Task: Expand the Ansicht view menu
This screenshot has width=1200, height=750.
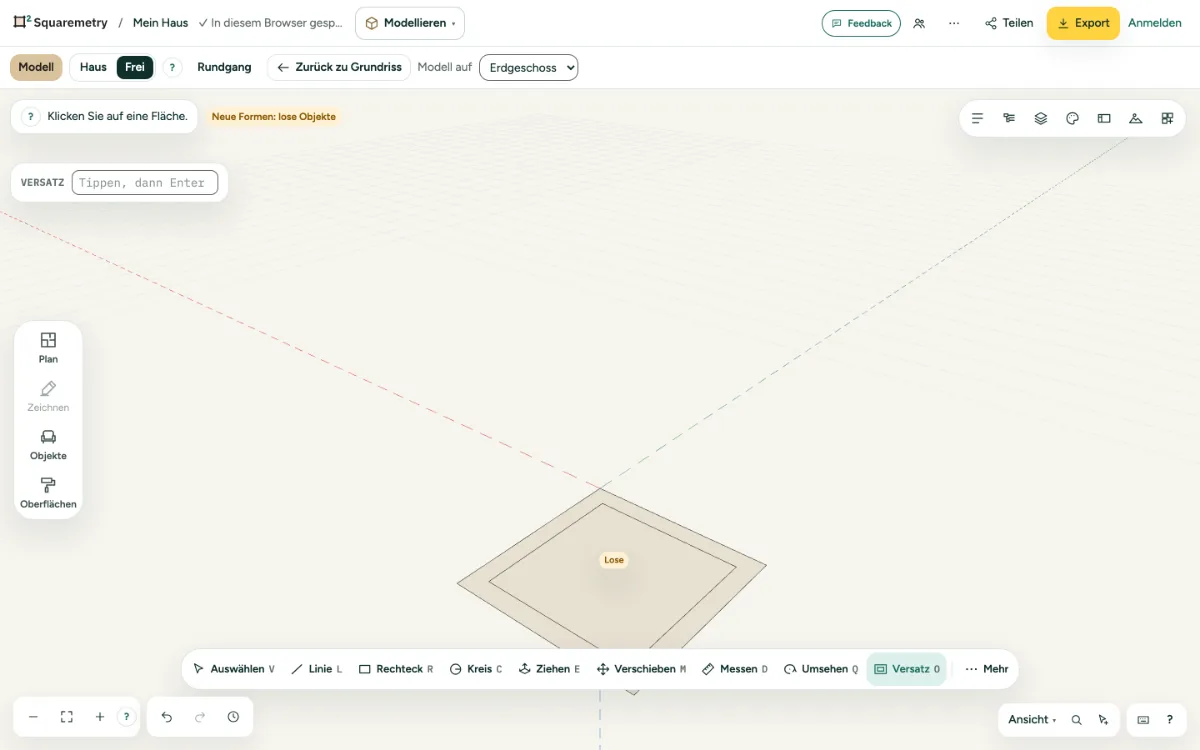Action: [x=1032, y=720]
